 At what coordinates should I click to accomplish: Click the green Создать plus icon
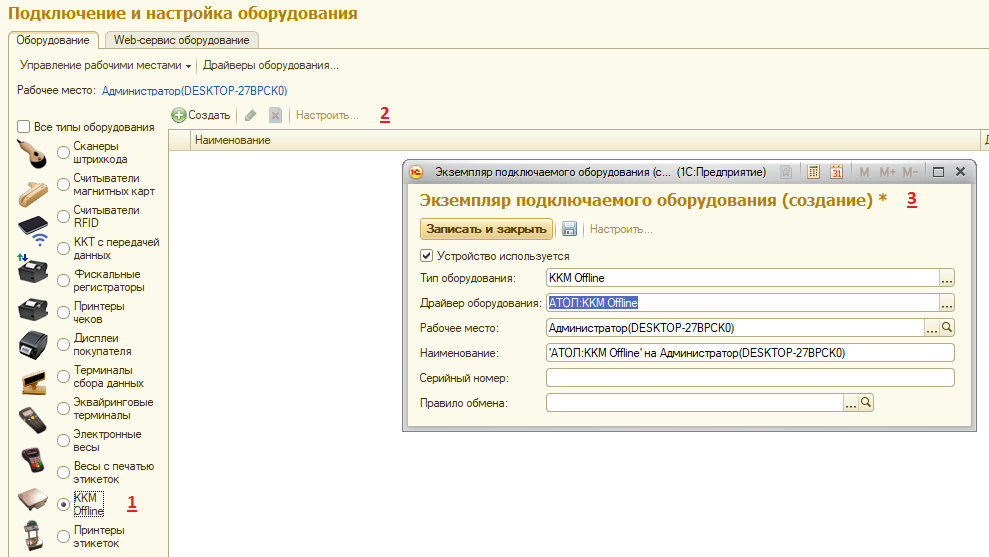tap(179, 115)
